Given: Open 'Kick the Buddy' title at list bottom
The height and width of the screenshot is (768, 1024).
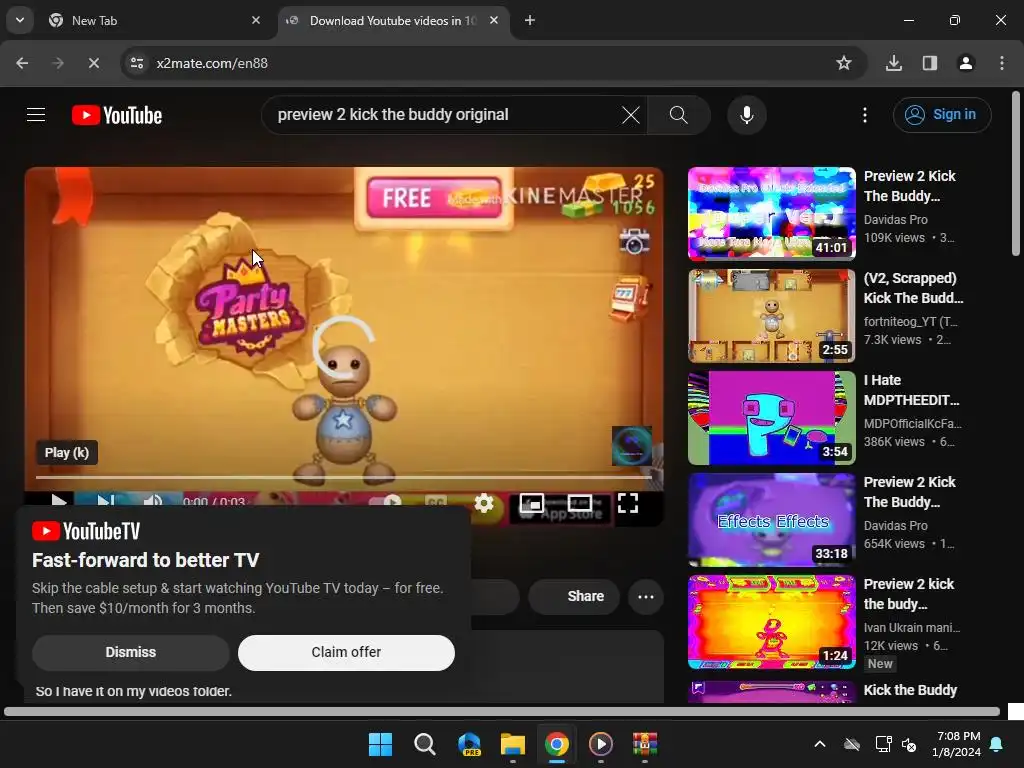Looking at the screenshot, I should pos(910,690).
